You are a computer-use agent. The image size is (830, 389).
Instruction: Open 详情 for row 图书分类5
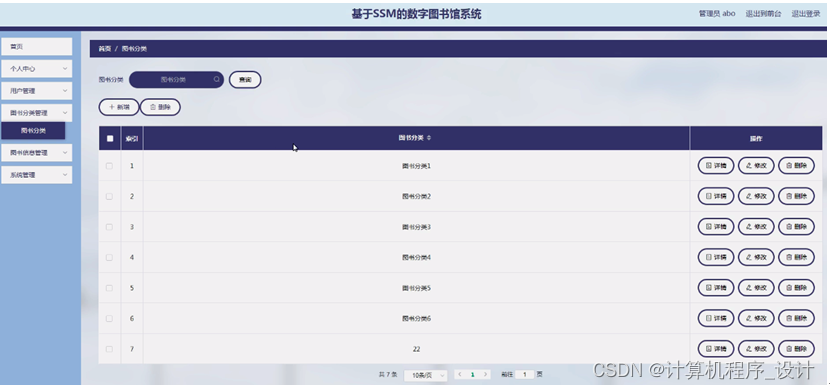tap(716, 288)
